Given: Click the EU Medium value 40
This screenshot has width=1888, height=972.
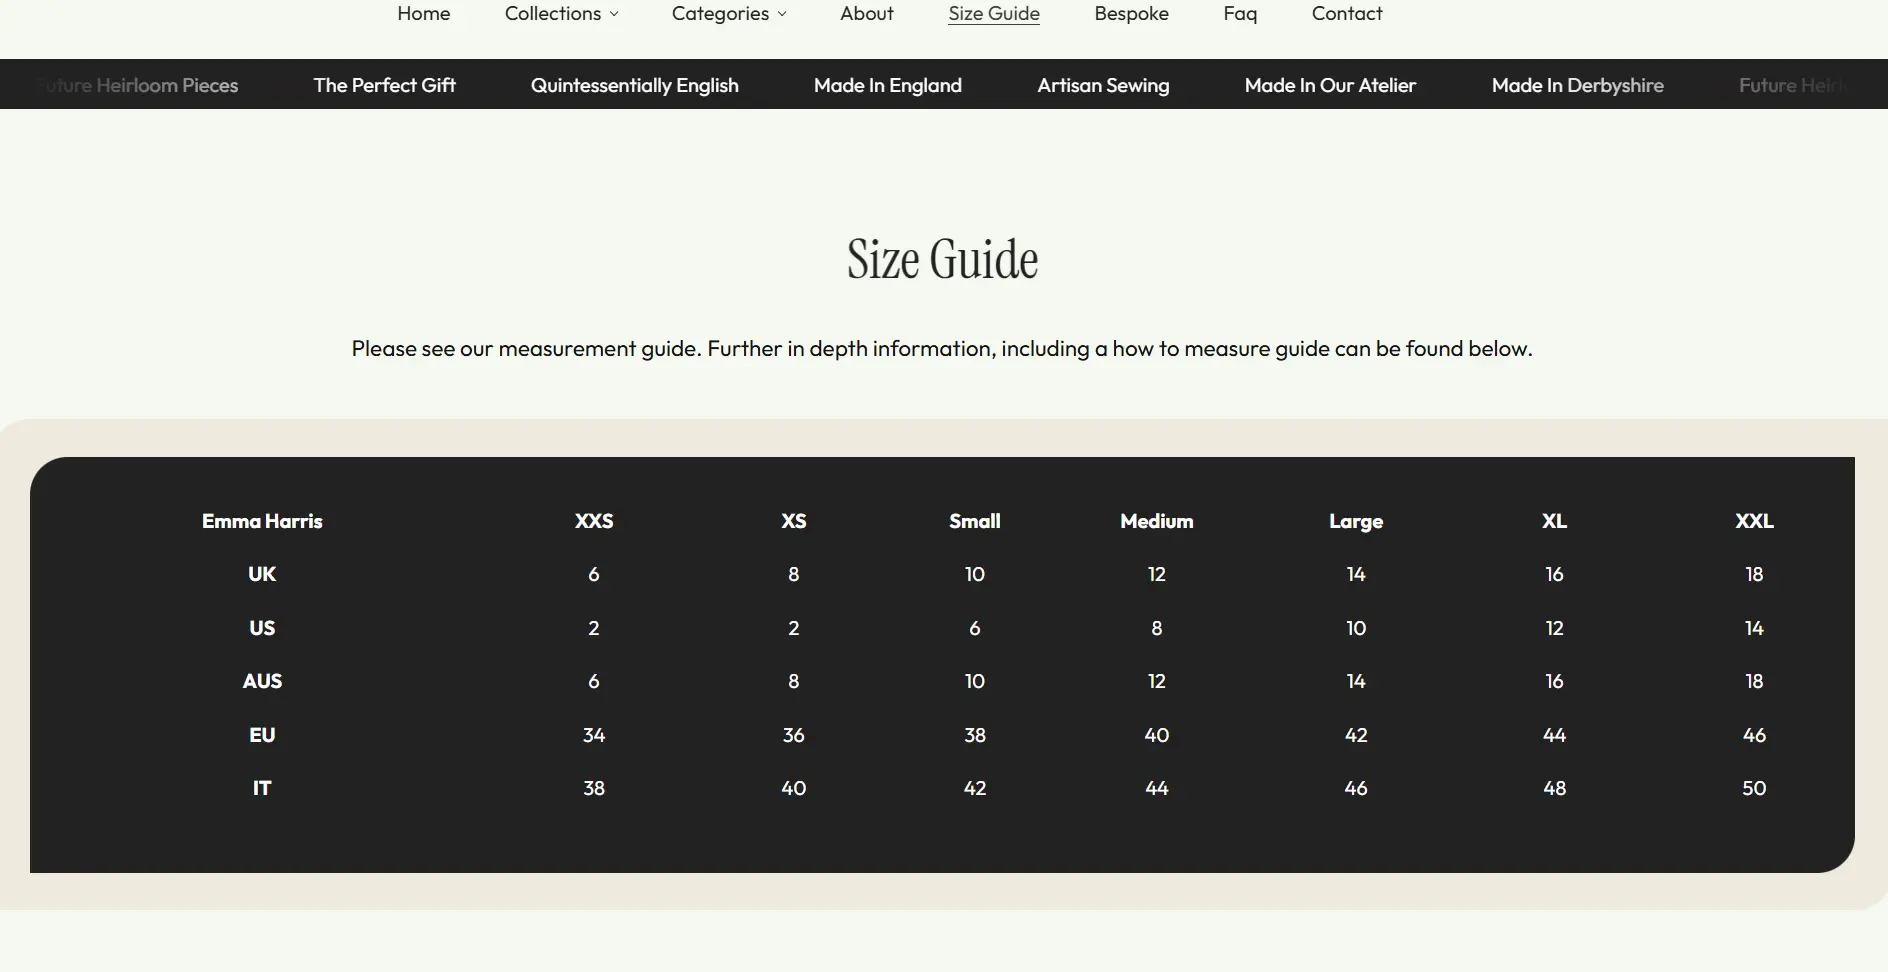Looking at the screenshot, I should pos(1156,735).
